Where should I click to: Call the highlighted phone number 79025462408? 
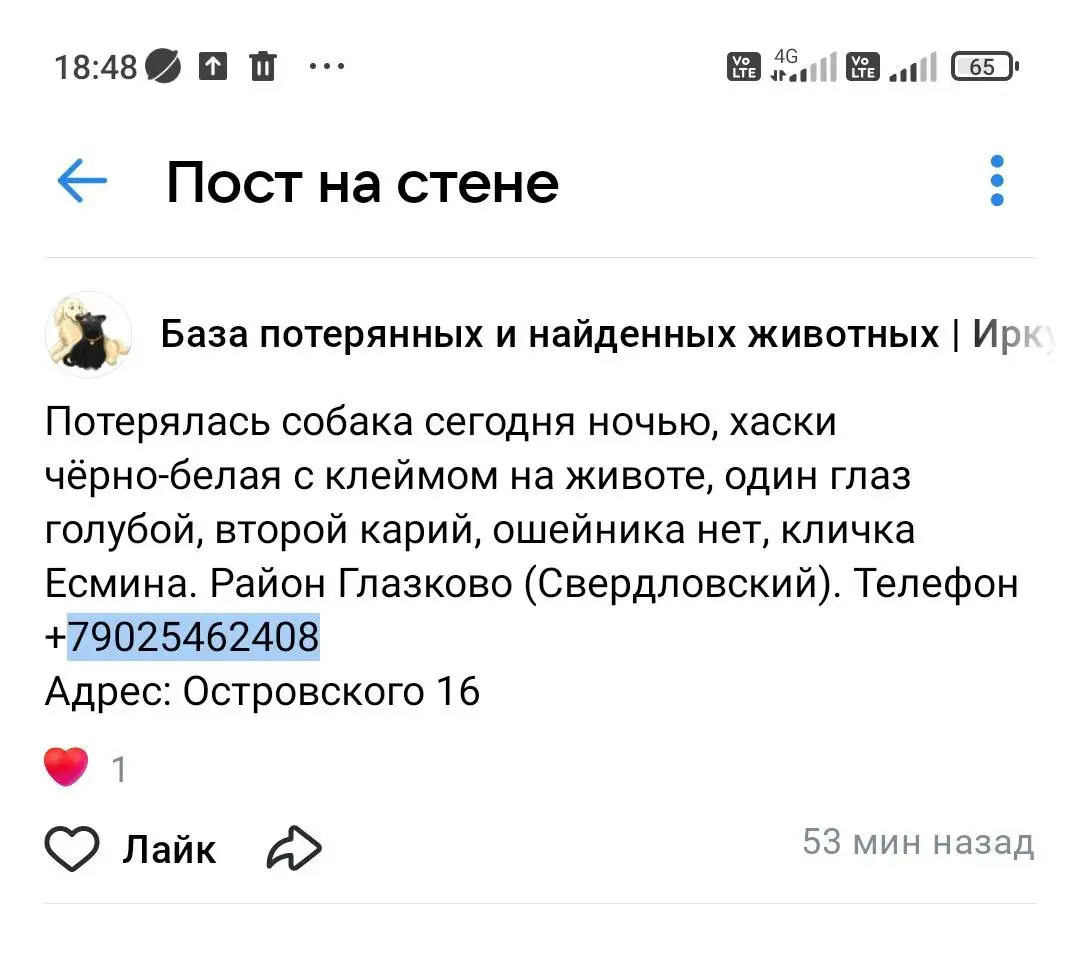click(192, 636)
